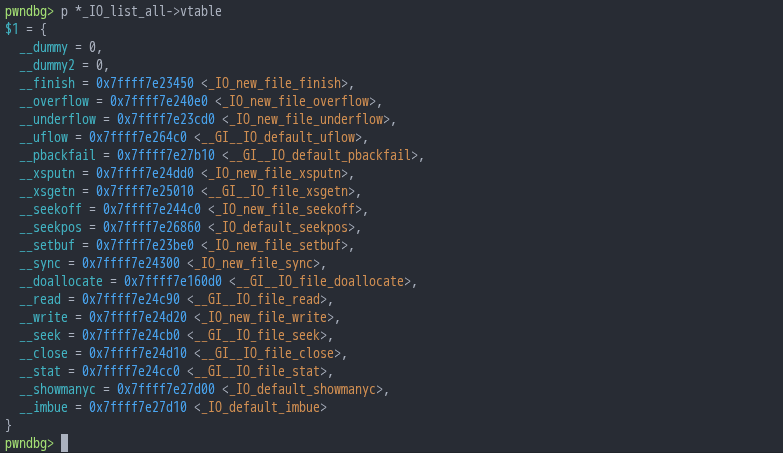Click the __sync address 0x7ffff7e24300
The height and width of the screenshot is (453, 783).
click(131, 263)
